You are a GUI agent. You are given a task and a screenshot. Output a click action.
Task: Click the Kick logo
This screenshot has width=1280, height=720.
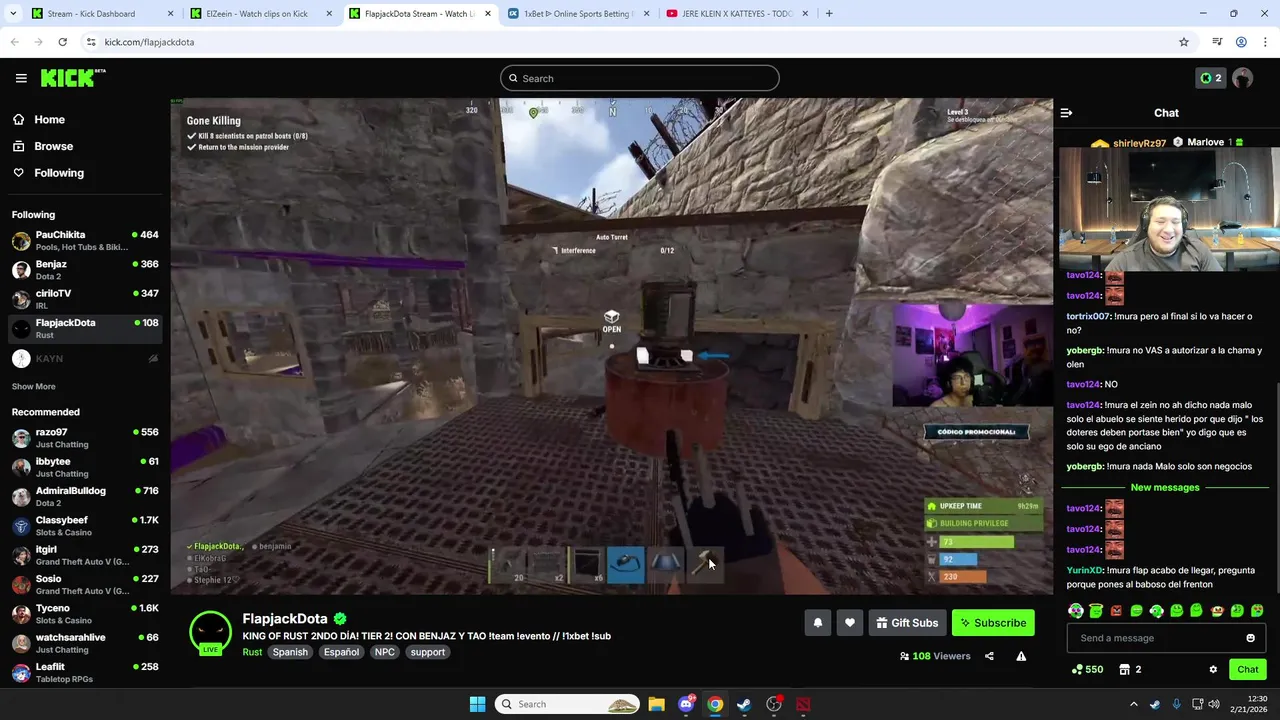pos(73,78)
